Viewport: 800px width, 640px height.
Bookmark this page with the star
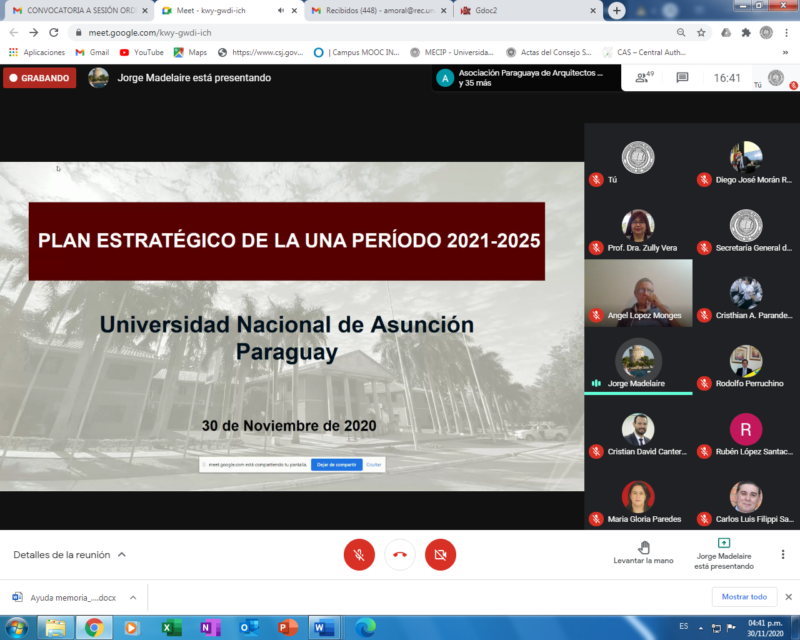tap(702, 33)
